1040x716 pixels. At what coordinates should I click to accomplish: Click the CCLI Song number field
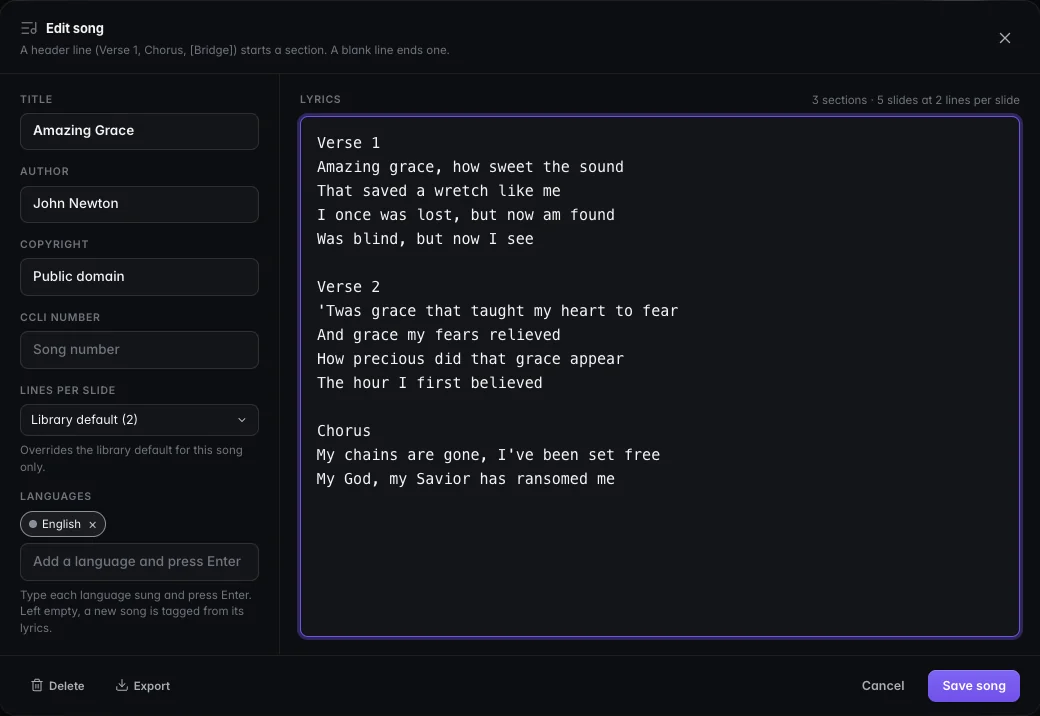tap(139, 350)
